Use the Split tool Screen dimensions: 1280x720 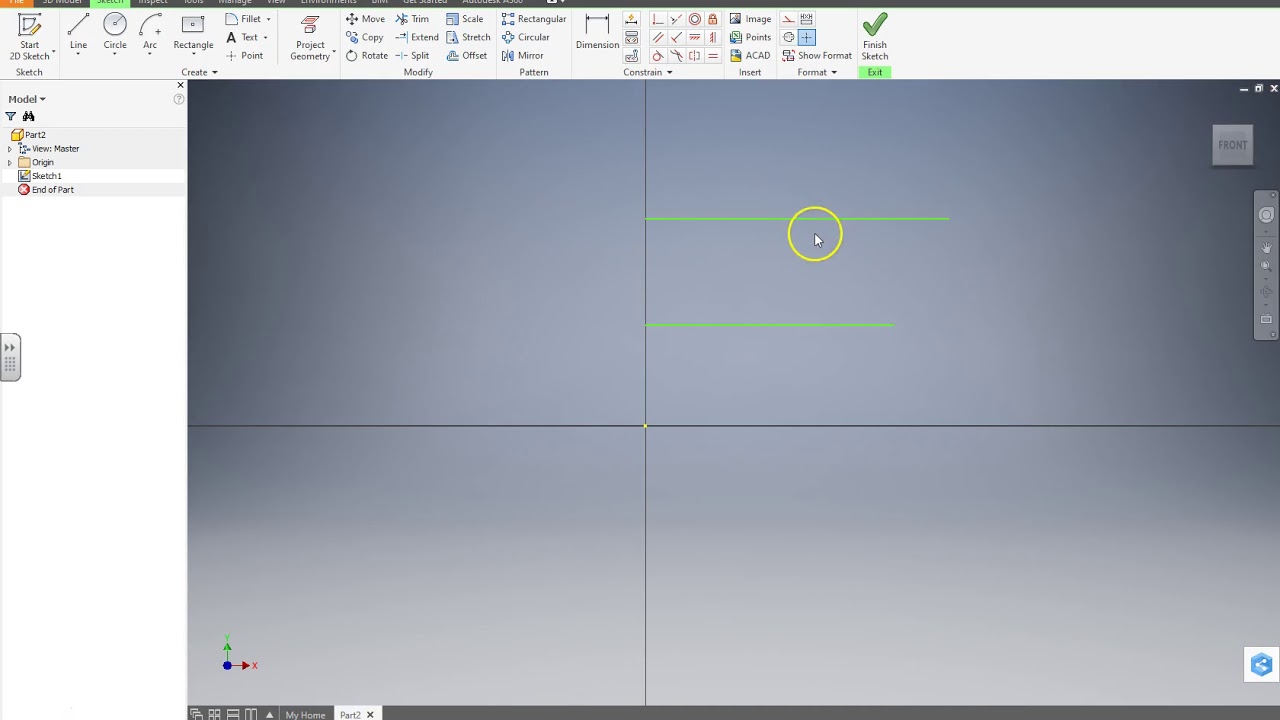click(412, 56)
